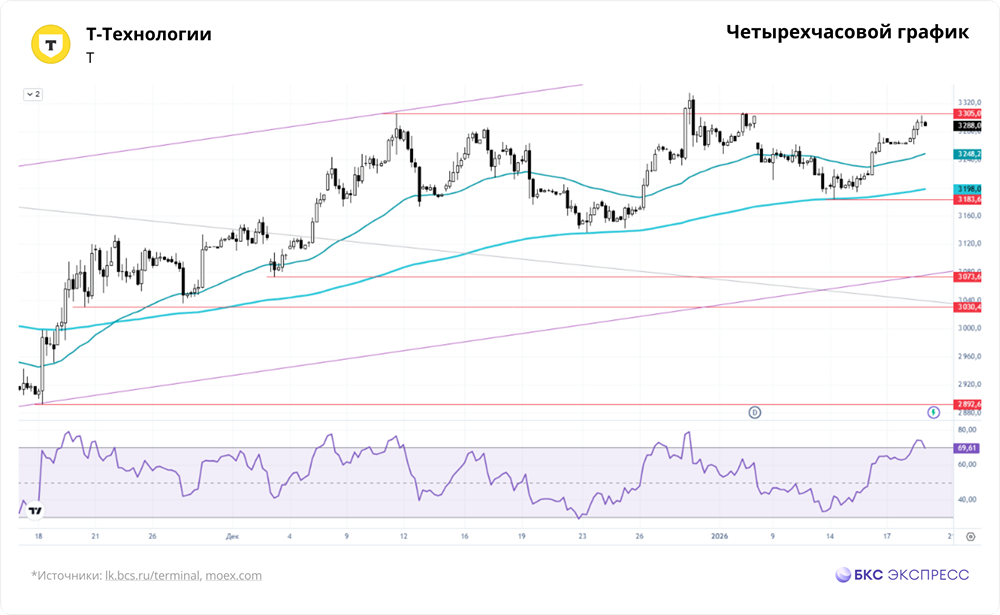This screenshot has width=1000, height=615.
Task: Select the 3305,0 resistance price label
Action: (x=967, y=114)
